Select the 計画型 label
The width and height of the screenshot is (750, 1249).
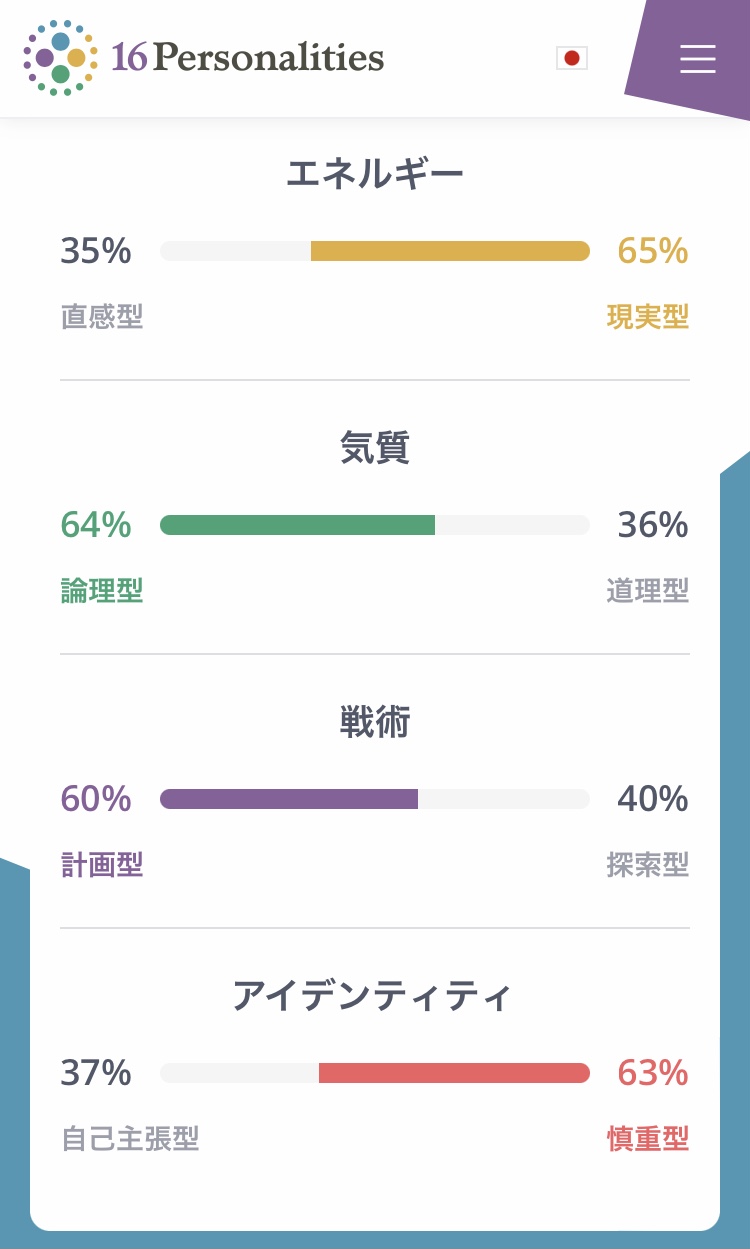tap(102, 865)
